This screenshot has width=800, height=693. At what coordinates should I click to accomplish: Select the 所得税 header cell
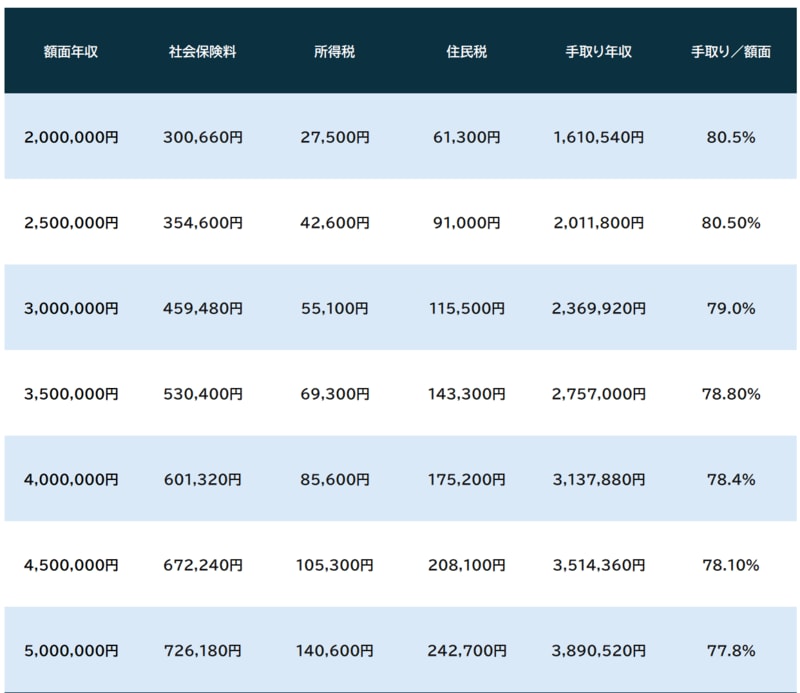(x=334, y=51)
